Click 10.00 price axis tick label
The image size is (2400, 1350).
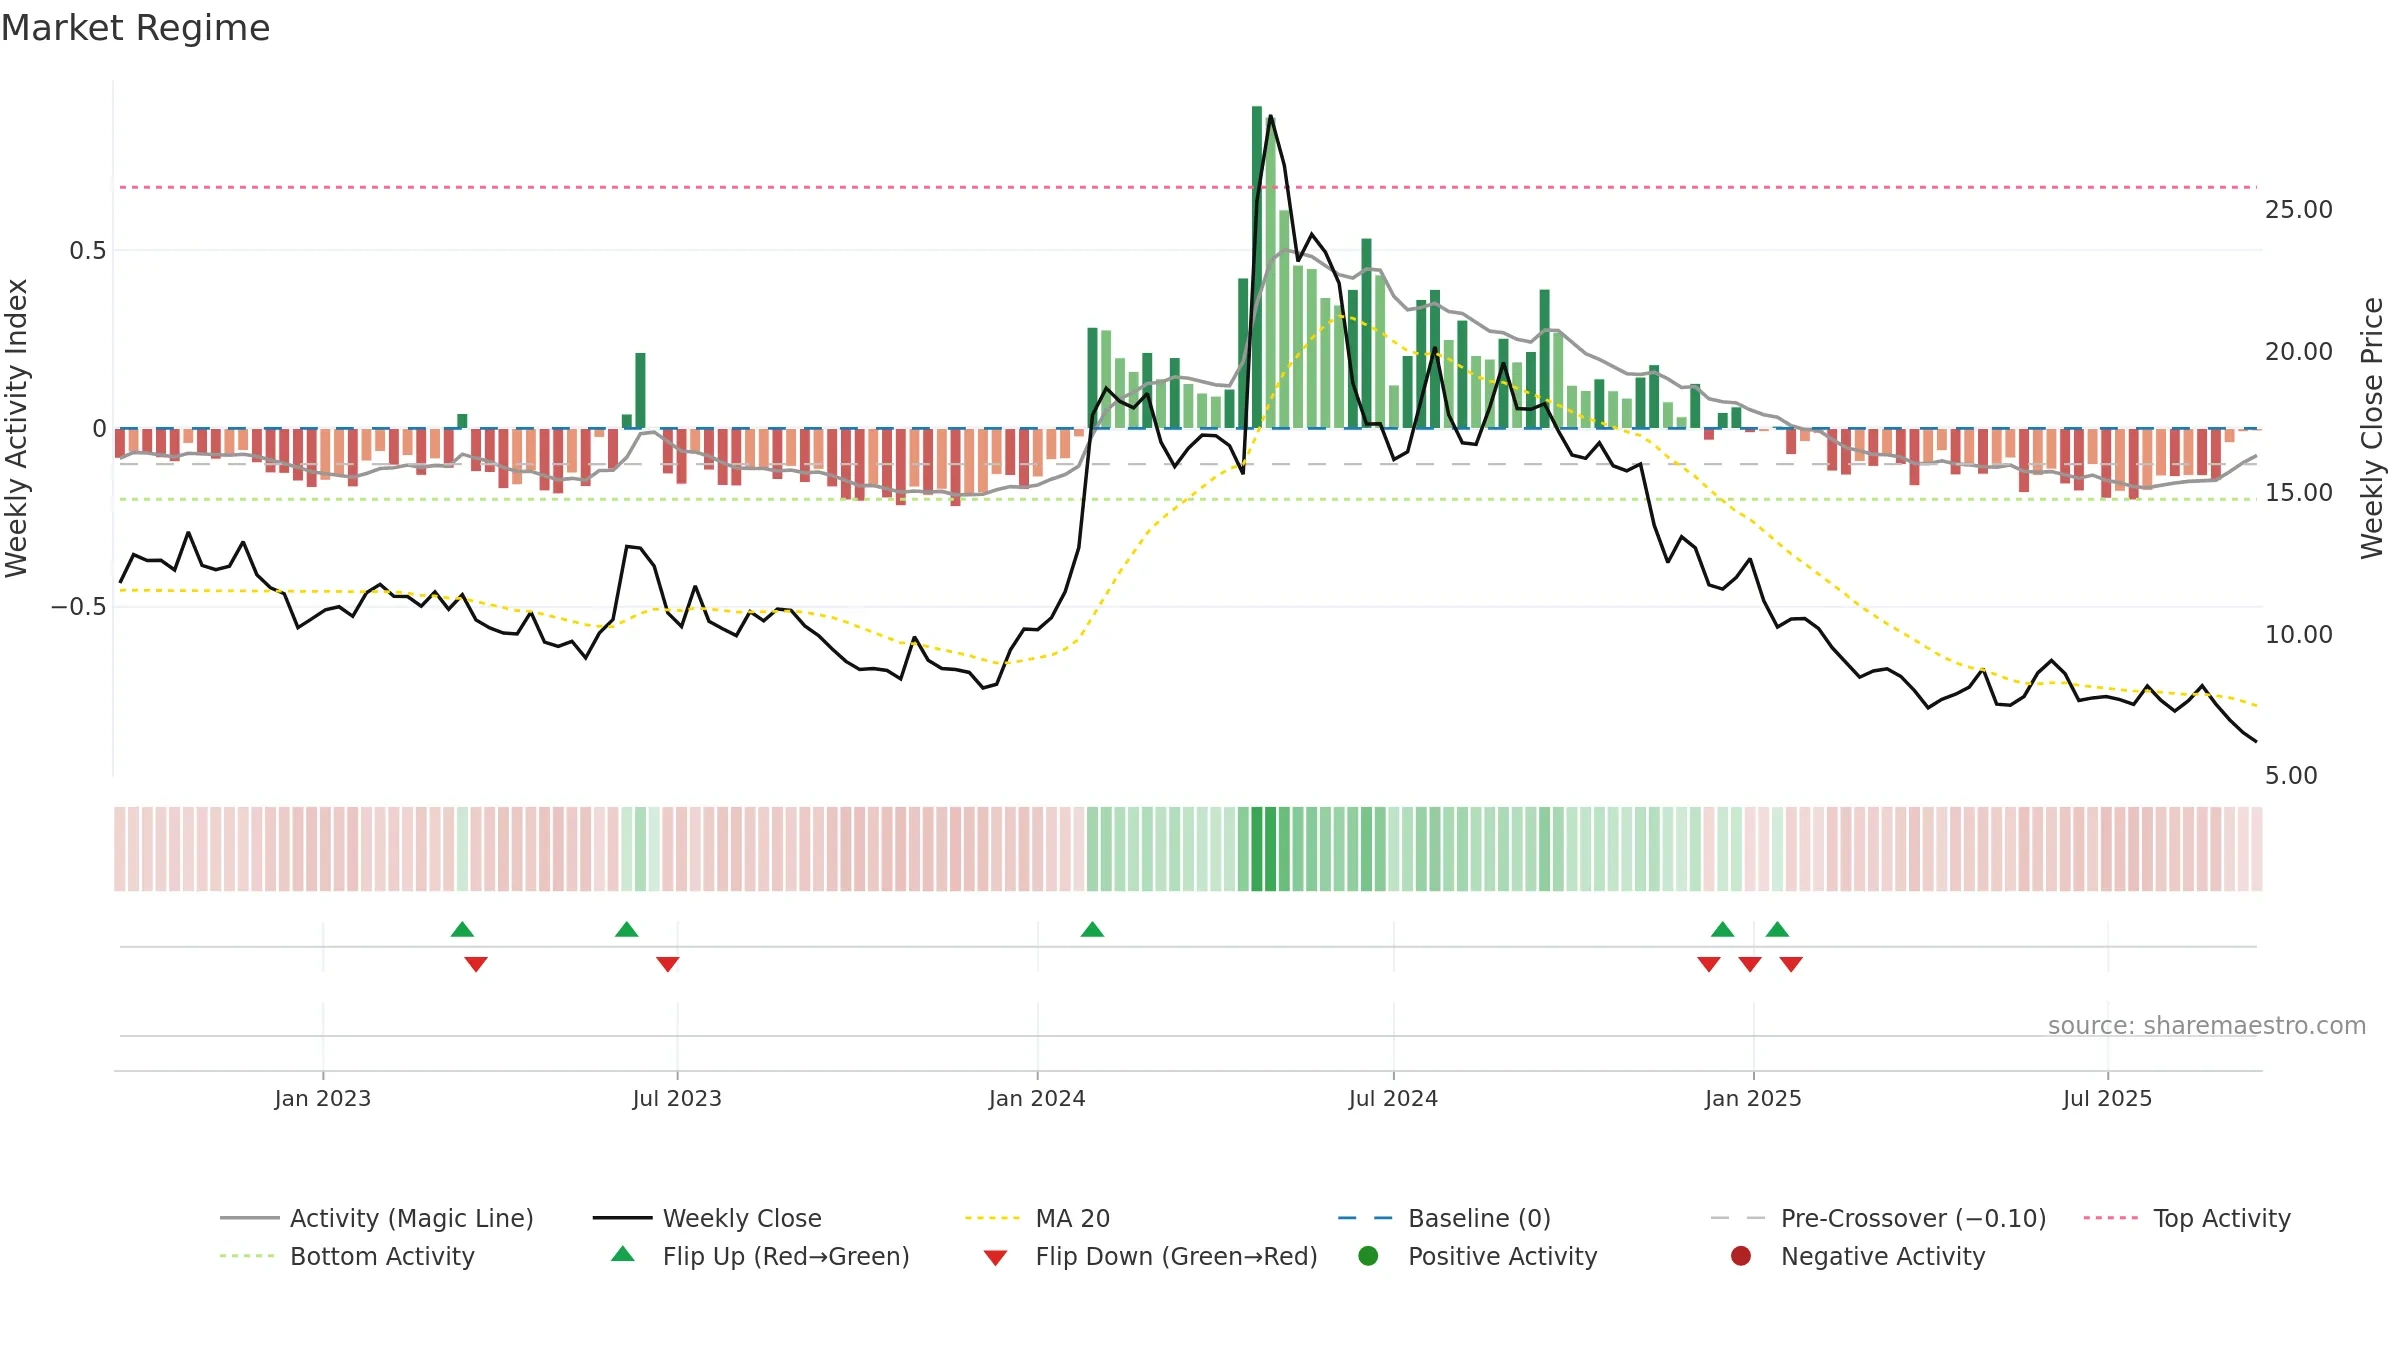2299,635
